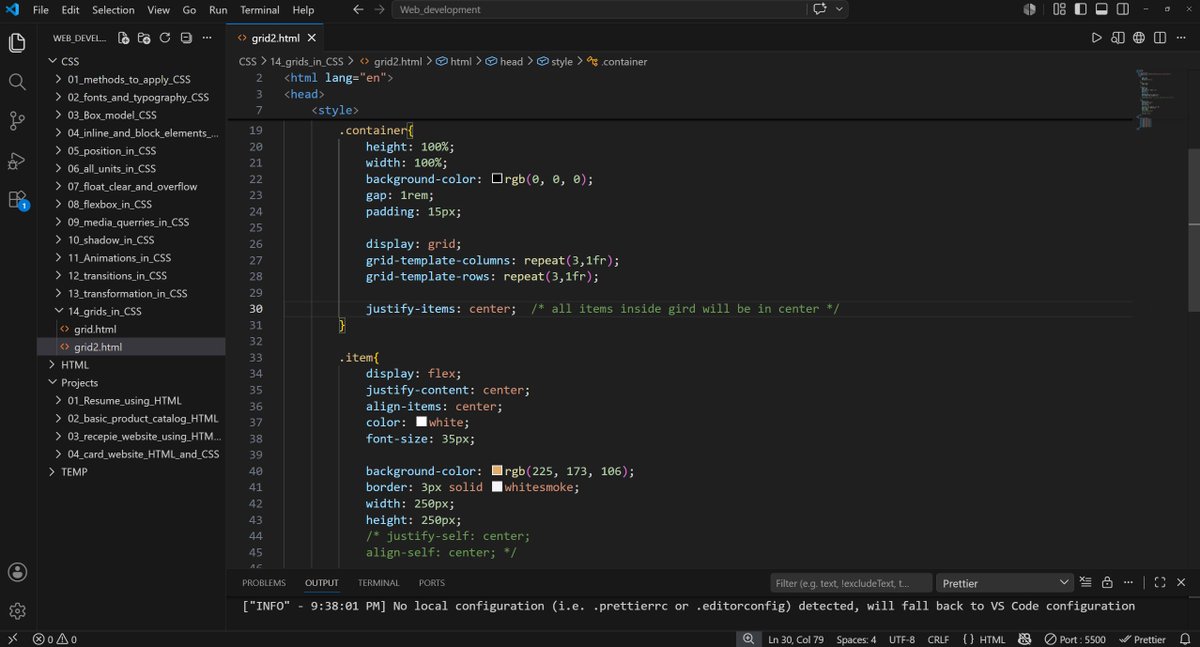Click the New Folder icon in Explorer header

[x=144, y=38]
